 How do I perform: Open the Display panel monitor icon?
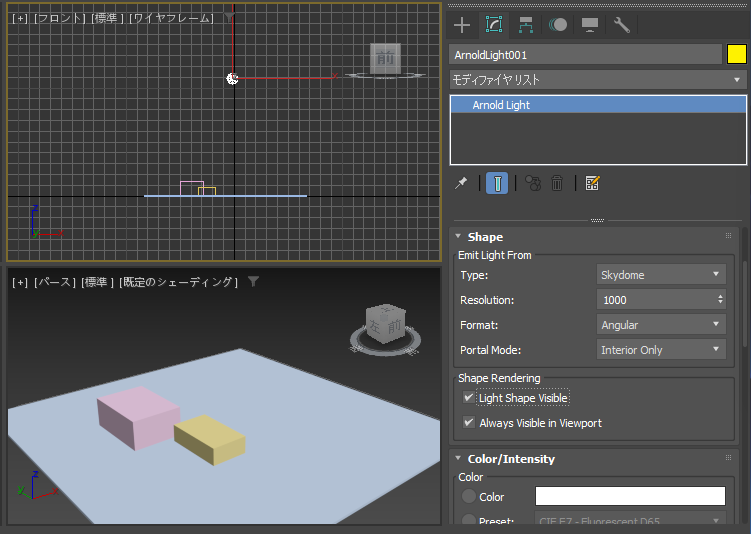(590, 25)
